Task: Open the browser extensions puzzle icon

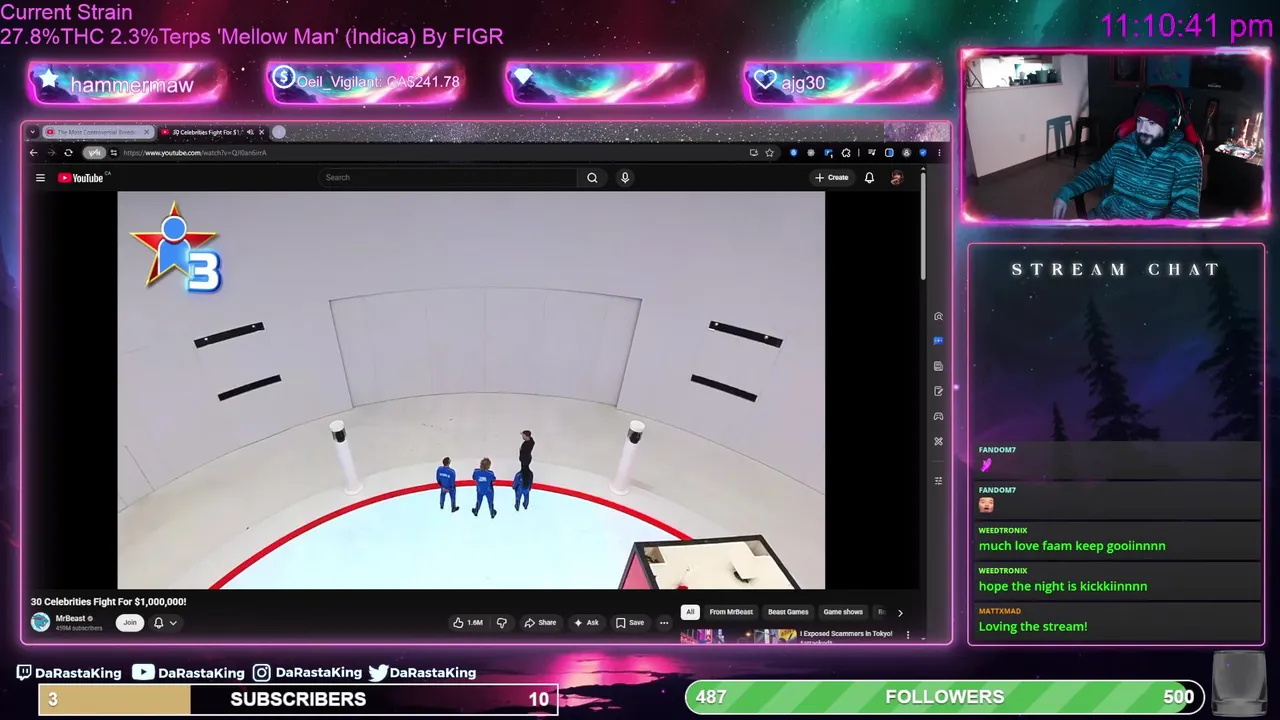Action: [846, 153]
